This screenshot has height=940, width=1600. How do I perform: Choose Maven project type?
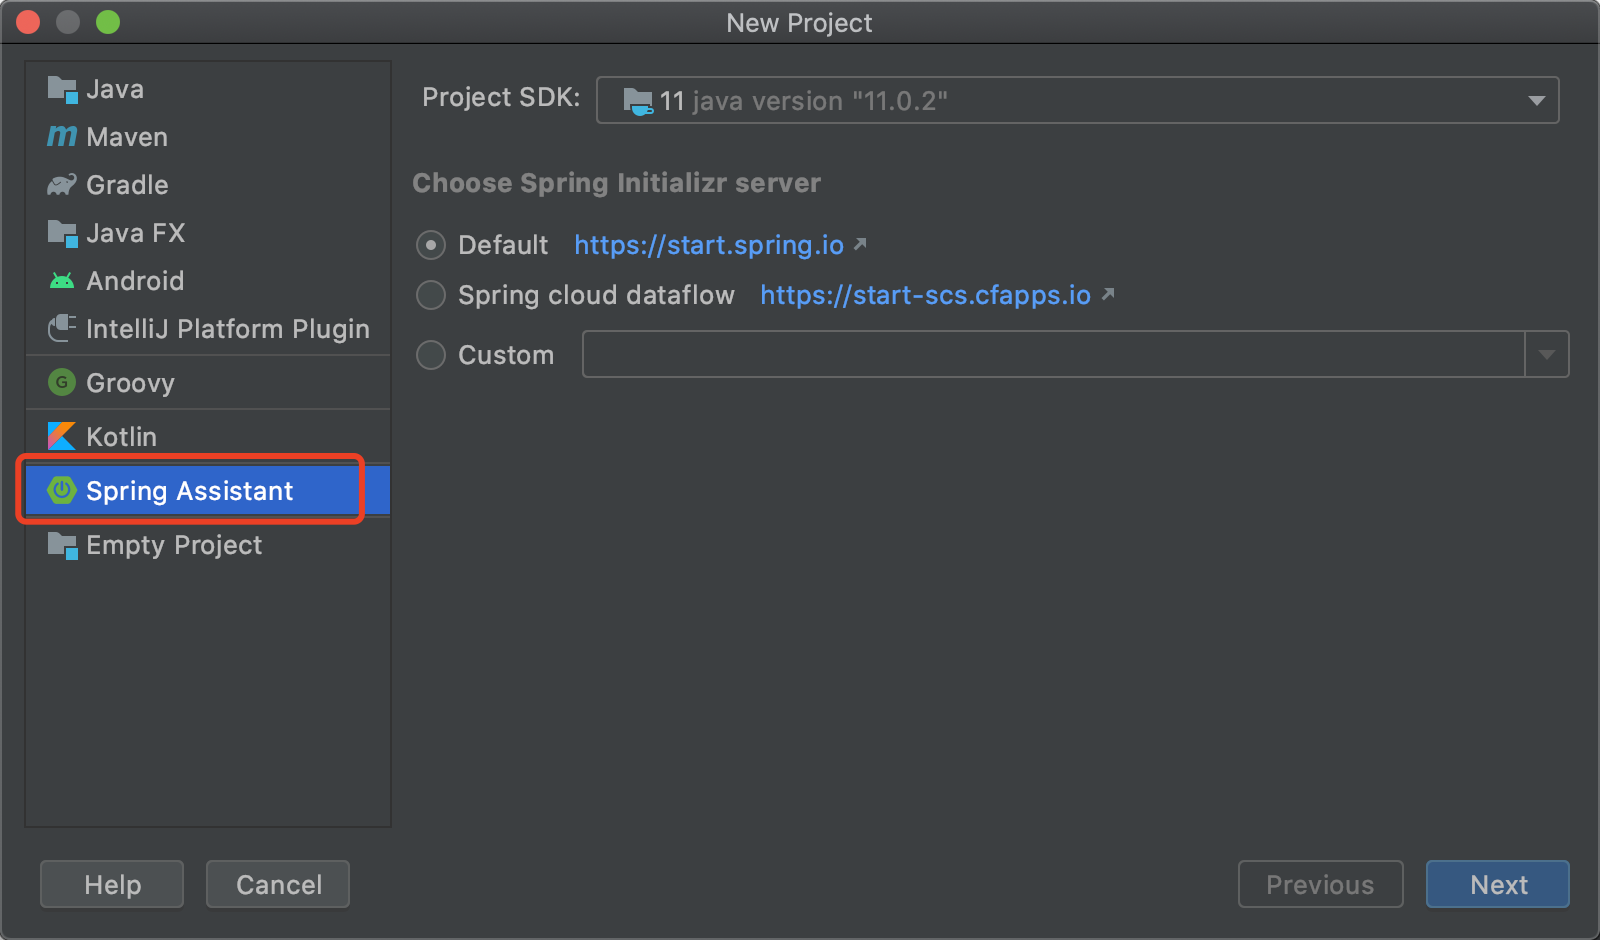[208, 137]
